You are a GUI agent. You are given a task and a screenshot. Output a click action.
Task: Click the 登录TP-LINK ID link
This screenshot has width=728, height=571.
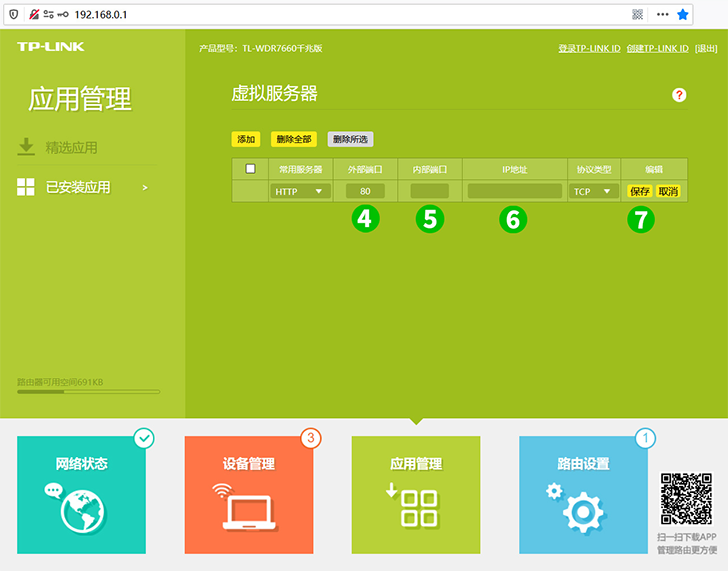pyautogui.click(x=589, y=48)
